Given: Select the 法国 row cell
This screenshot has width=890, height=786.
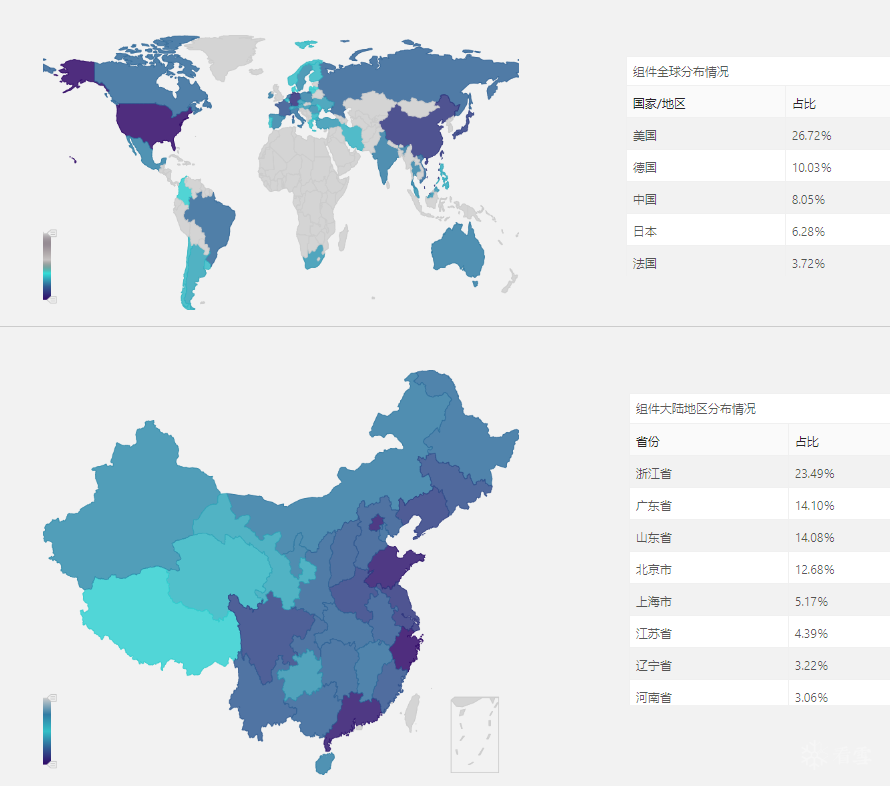Looking at the screenshot, I should coord(706,263).
